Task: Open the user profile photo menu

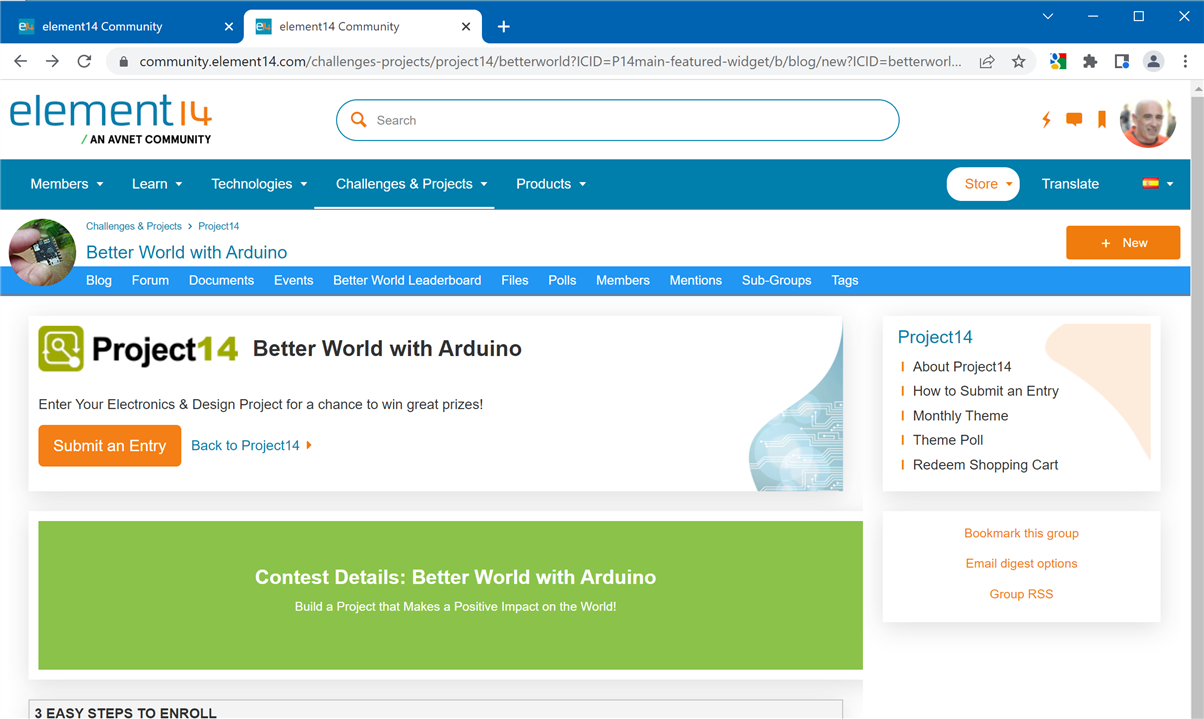Action: click(x=1147, y=123)
